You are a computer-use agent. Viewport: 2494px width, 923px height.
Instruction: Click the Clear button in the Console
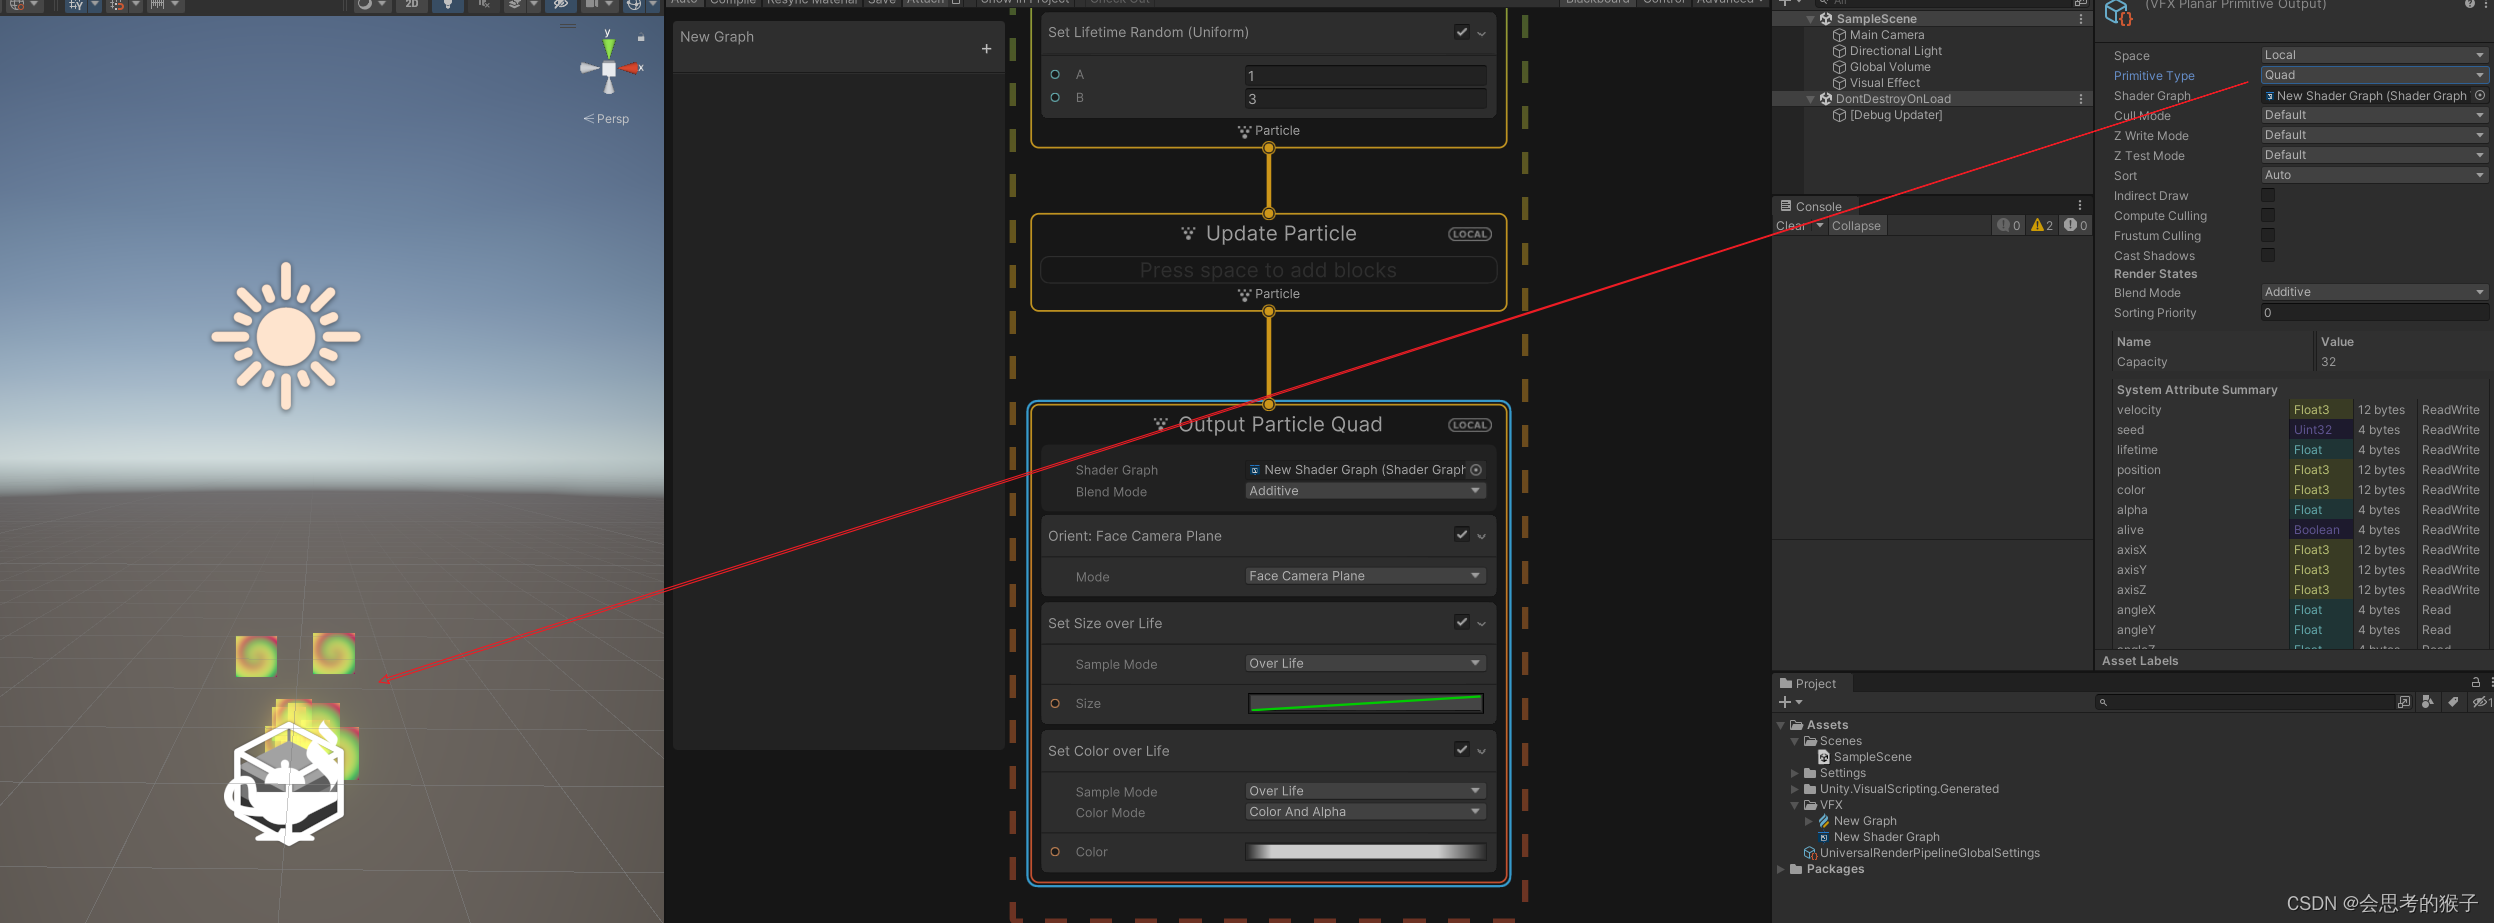coord(1788,225)
